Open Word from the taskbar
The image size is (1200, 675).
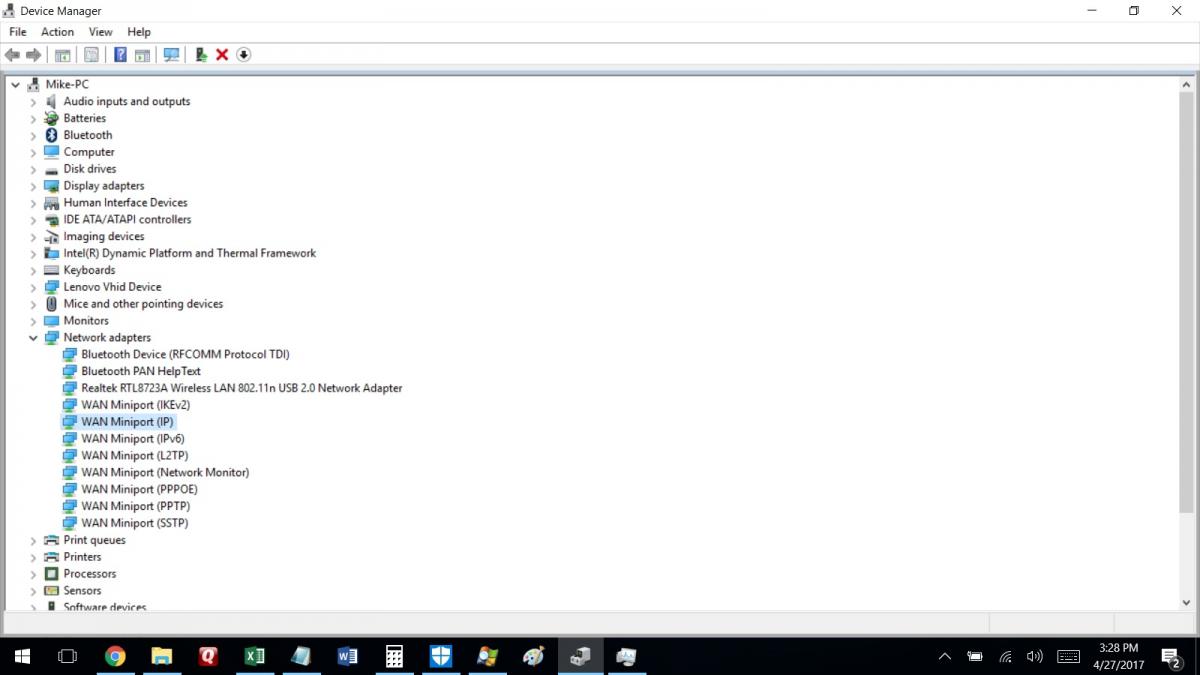pyautogui.click(x=348, y=657)
